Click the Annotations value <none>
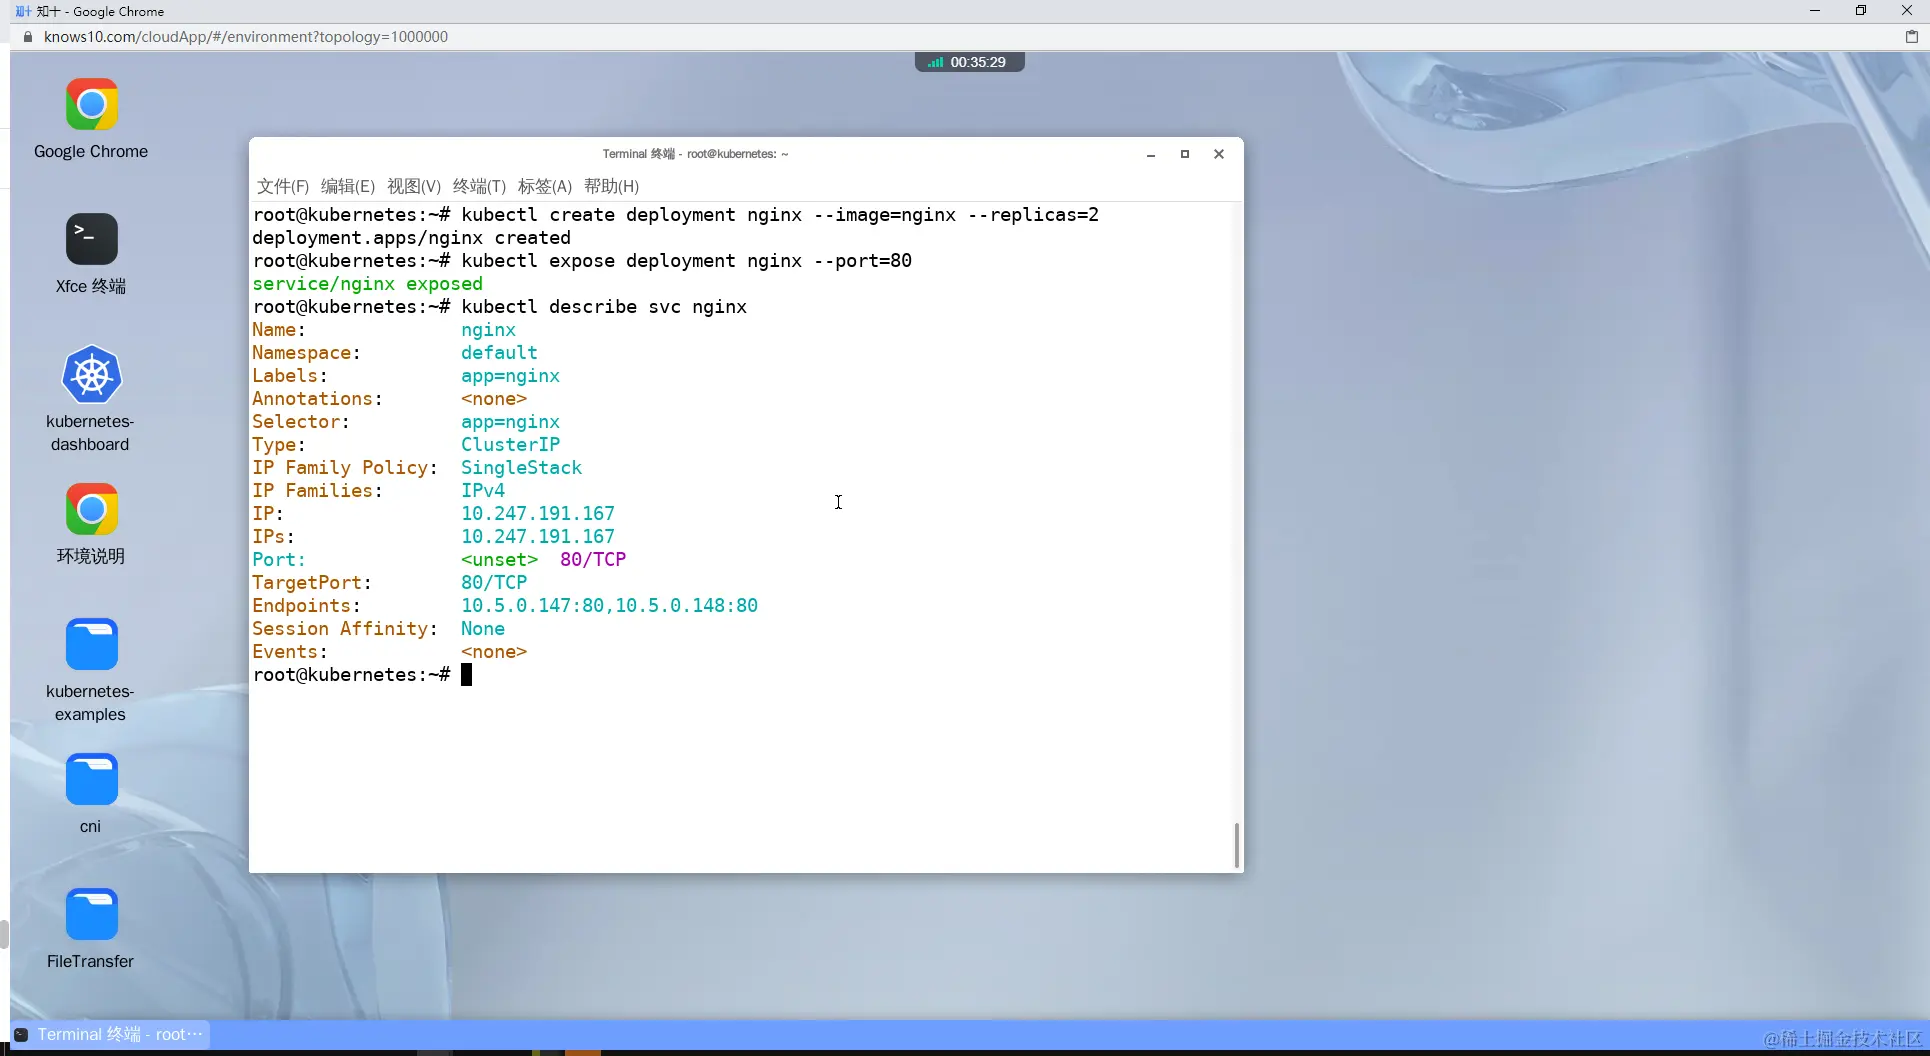The width and height of the screenshot is (1930, 1056). point(494,399)
